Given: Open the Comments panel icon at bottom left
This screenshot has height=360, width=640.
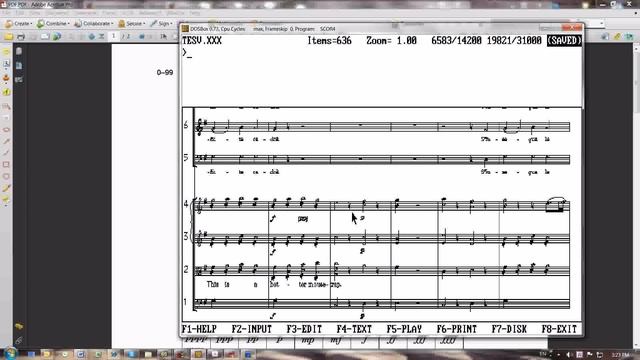Looking at the screenshot, I should (x=19, y=327).
